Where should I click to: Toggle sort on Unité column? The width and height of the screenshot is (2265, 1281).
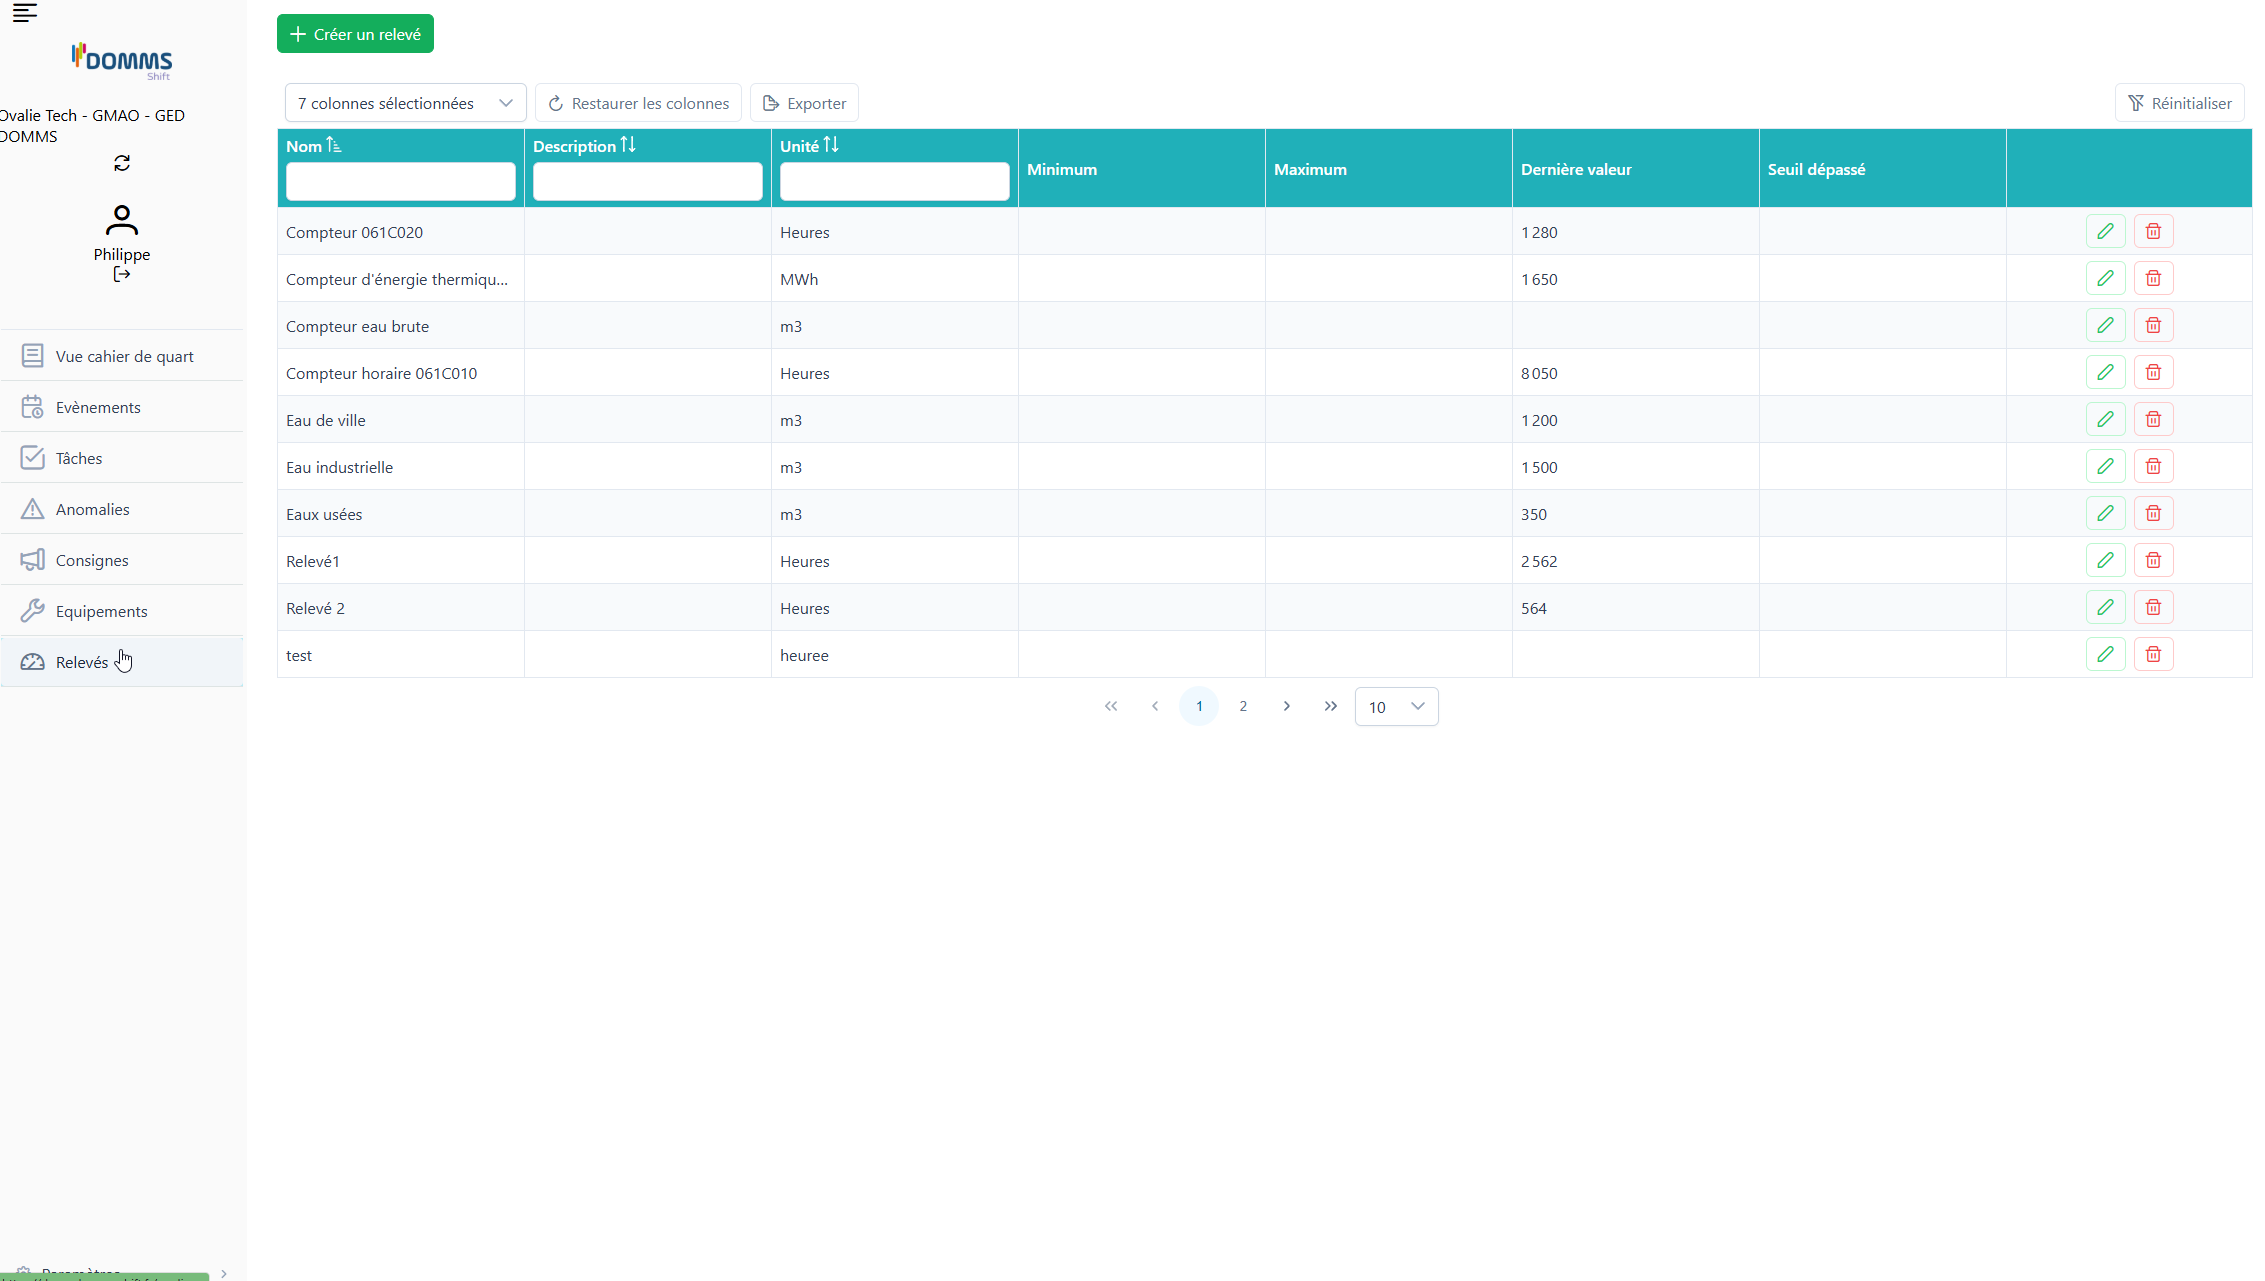coord(831,146)
